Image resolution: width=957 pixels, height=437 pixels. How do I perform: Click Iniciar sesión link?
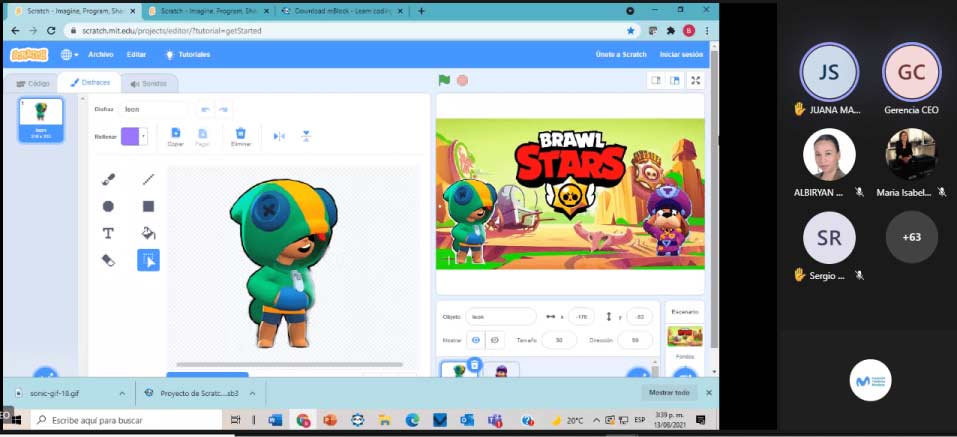[x=681, y=54]
